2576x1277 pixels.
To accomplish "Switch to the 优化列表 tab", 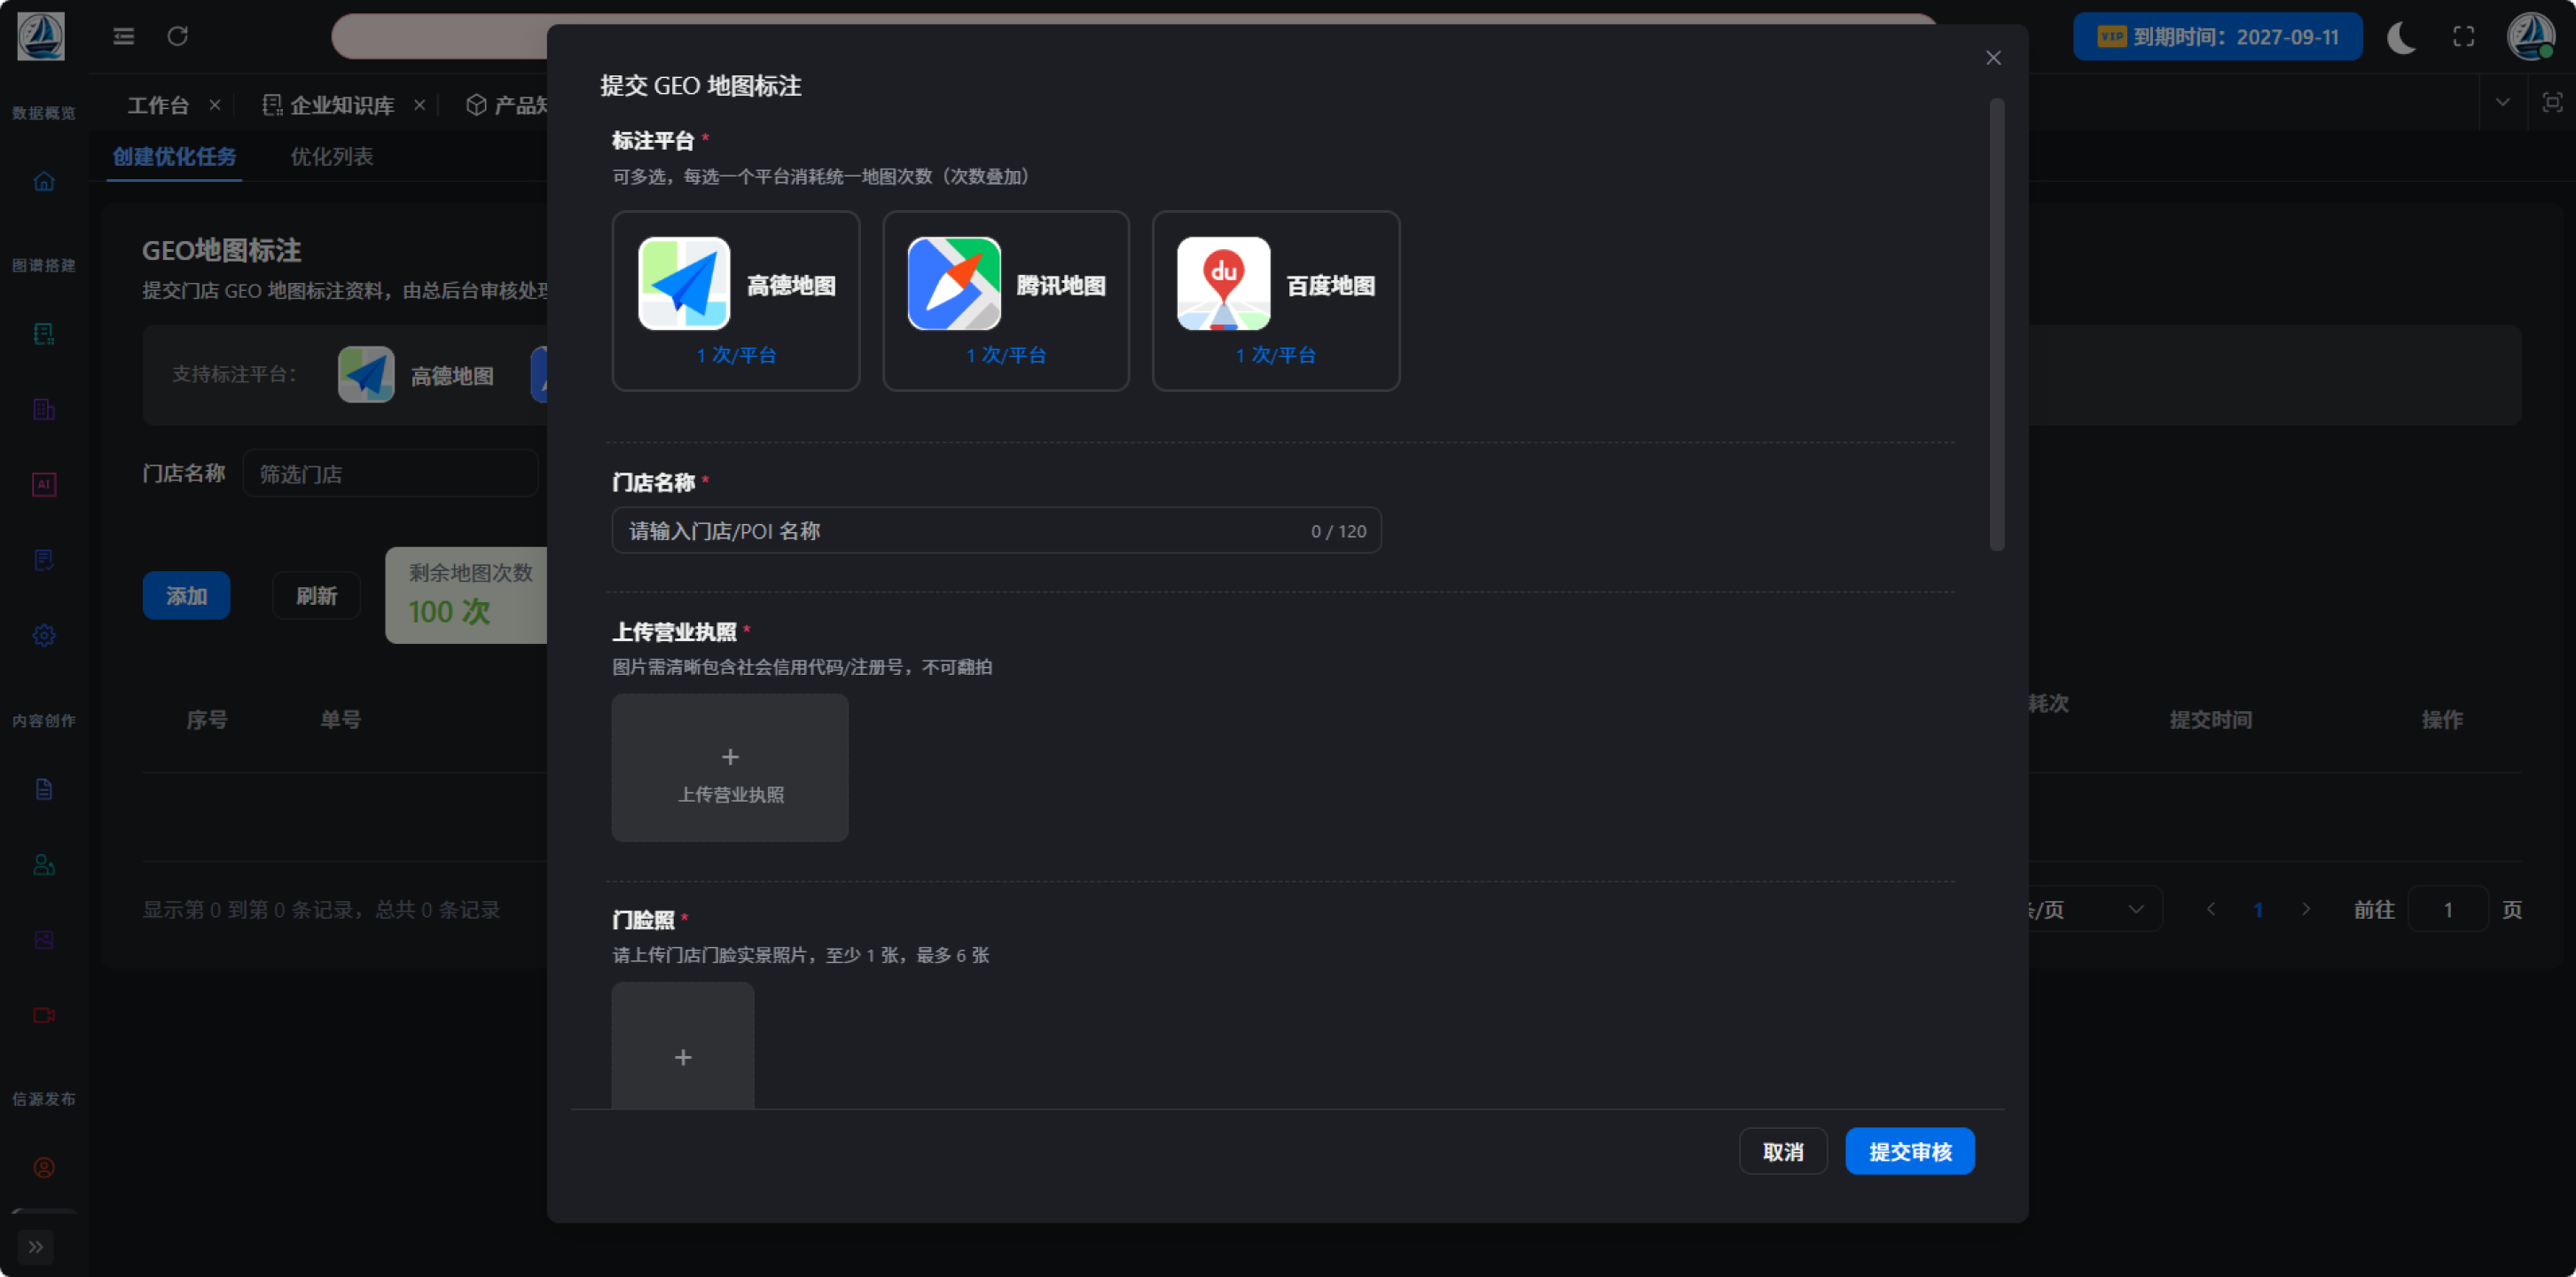I will [332, 156].
